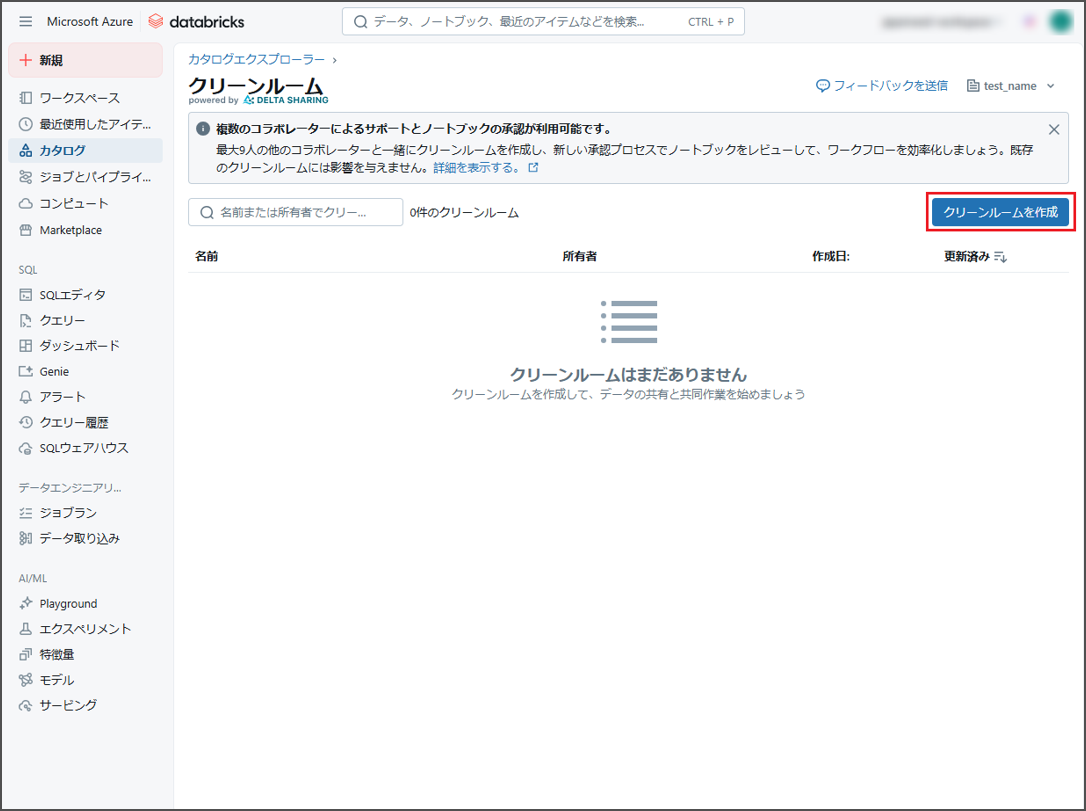1086x811 pixels.
Task: Open the 特徴量 icon
Action: [26, 654]
